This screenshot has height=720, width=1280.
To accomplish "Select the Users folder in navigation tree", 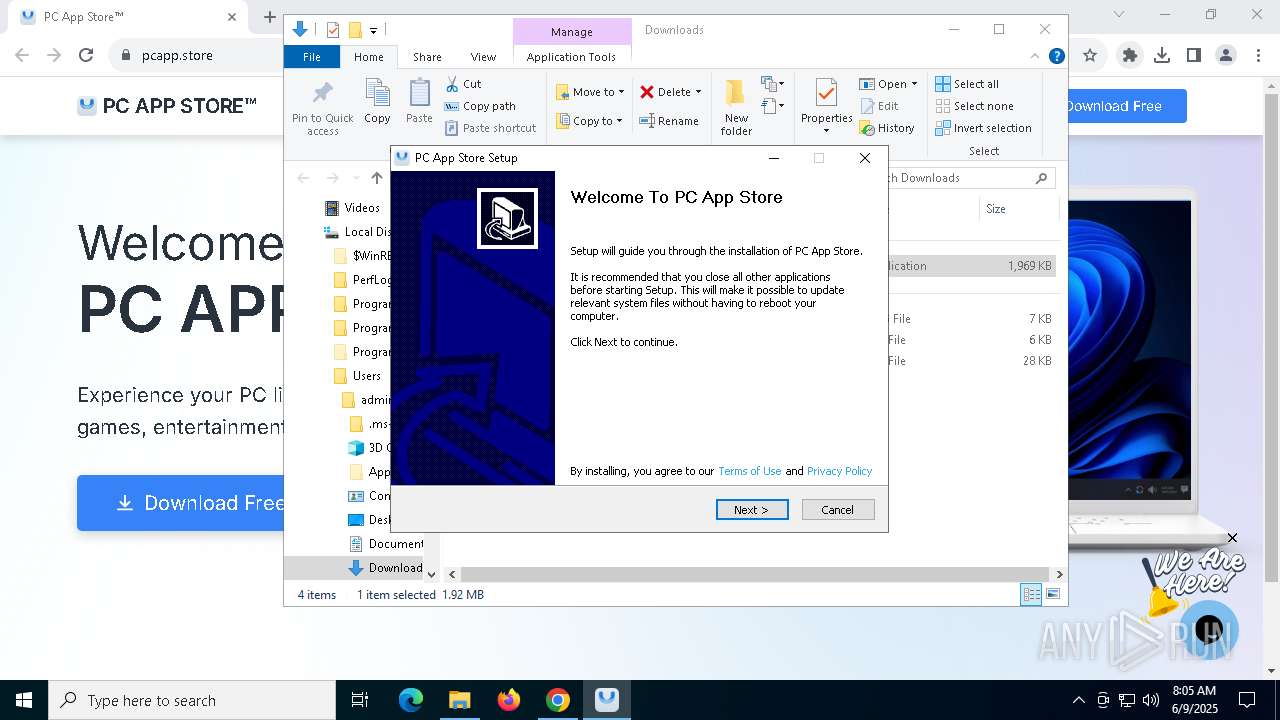I will point(357,376).
